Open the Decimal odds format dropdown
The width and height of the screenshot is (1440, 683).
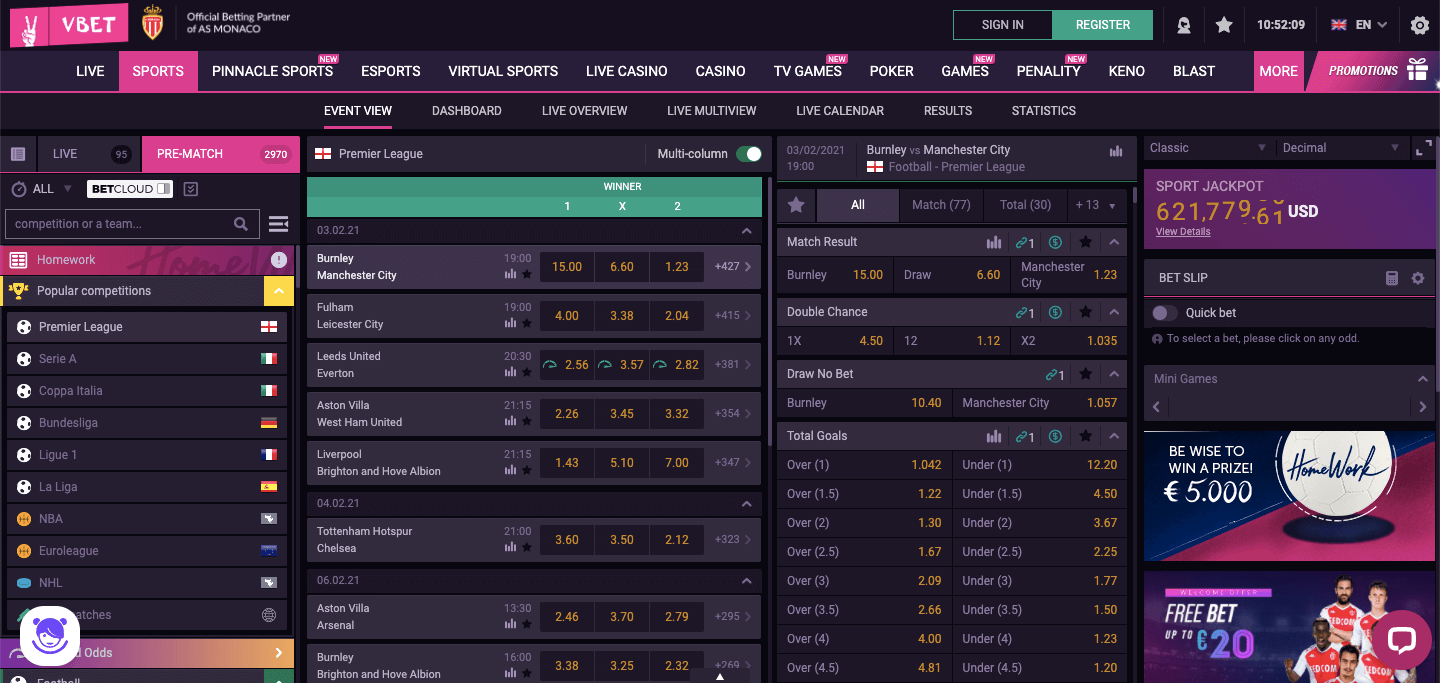coord(1340,148)
